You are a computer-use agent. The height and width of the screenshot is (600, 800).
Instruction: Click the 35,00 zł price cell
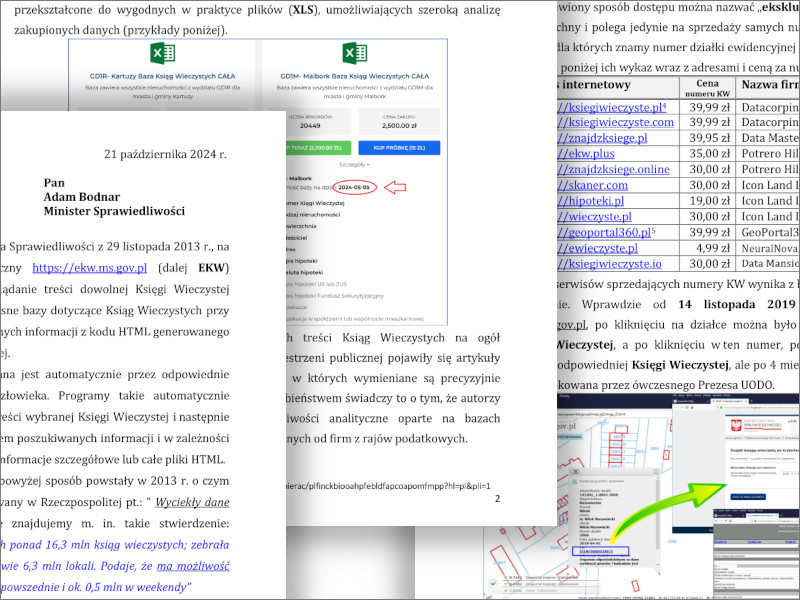[x=710, y=154]
